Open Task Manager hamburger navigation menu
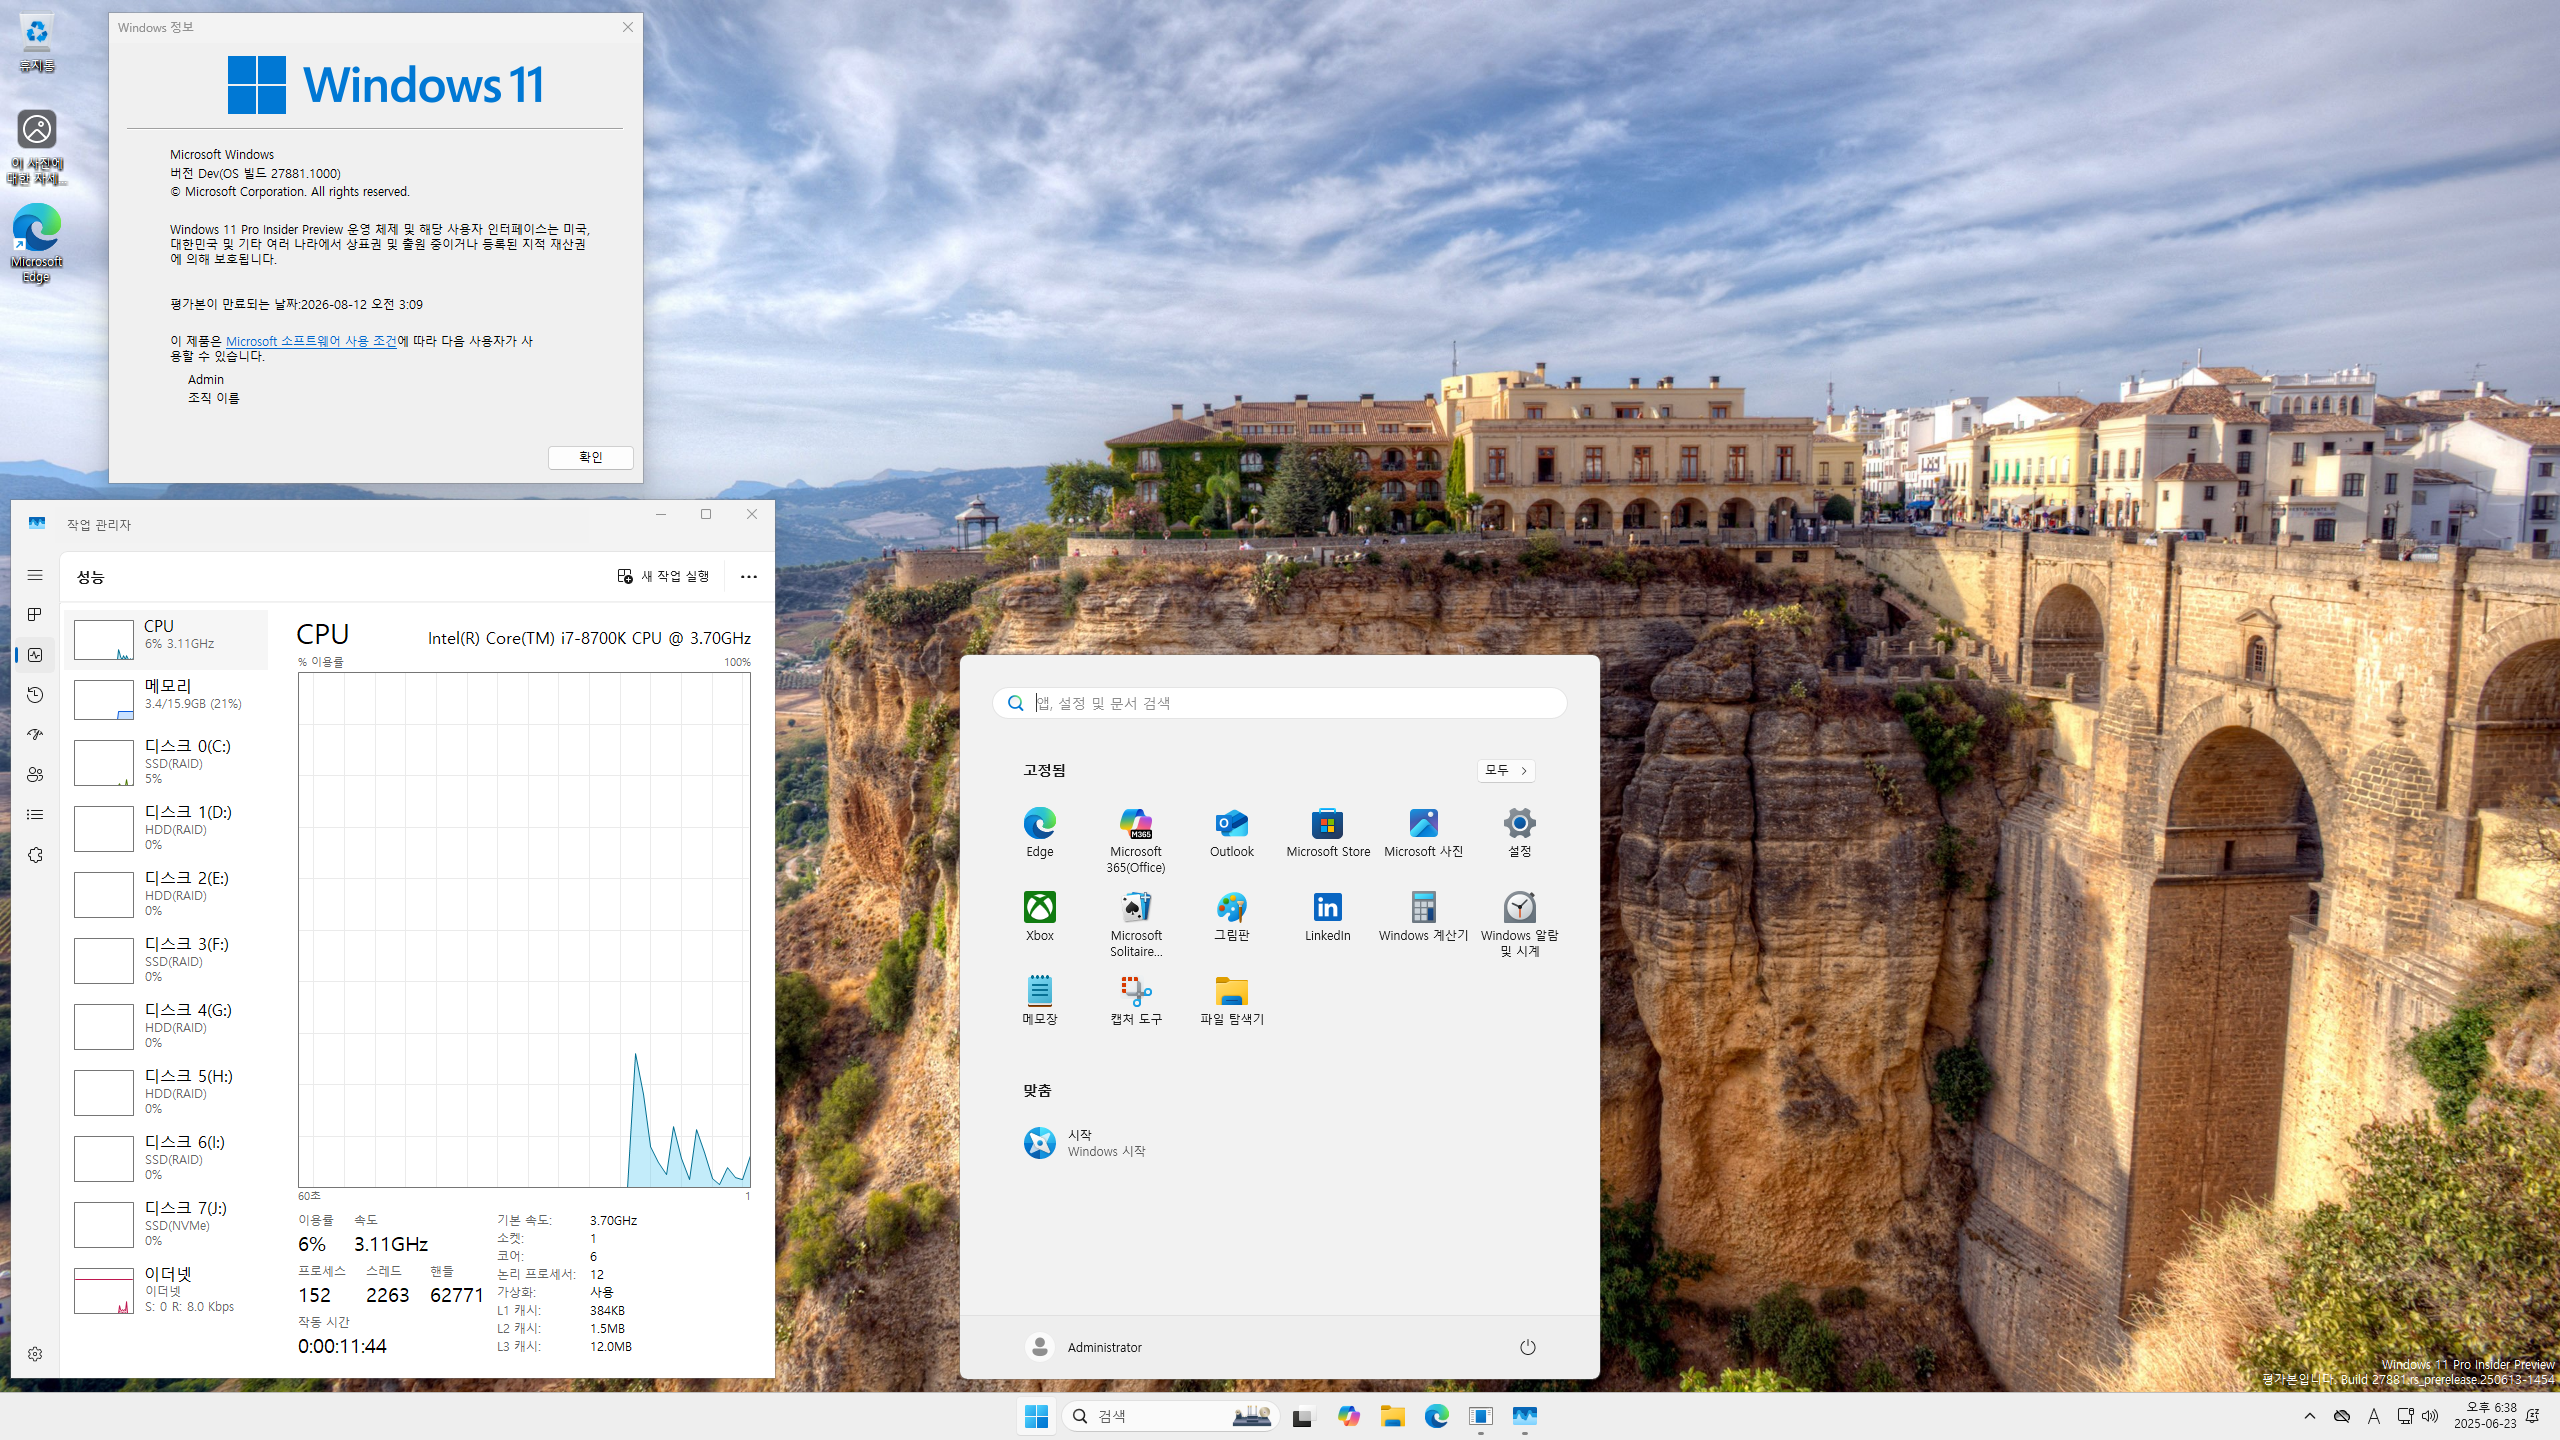This screenshot has width=2560, height=1440. 35,575
